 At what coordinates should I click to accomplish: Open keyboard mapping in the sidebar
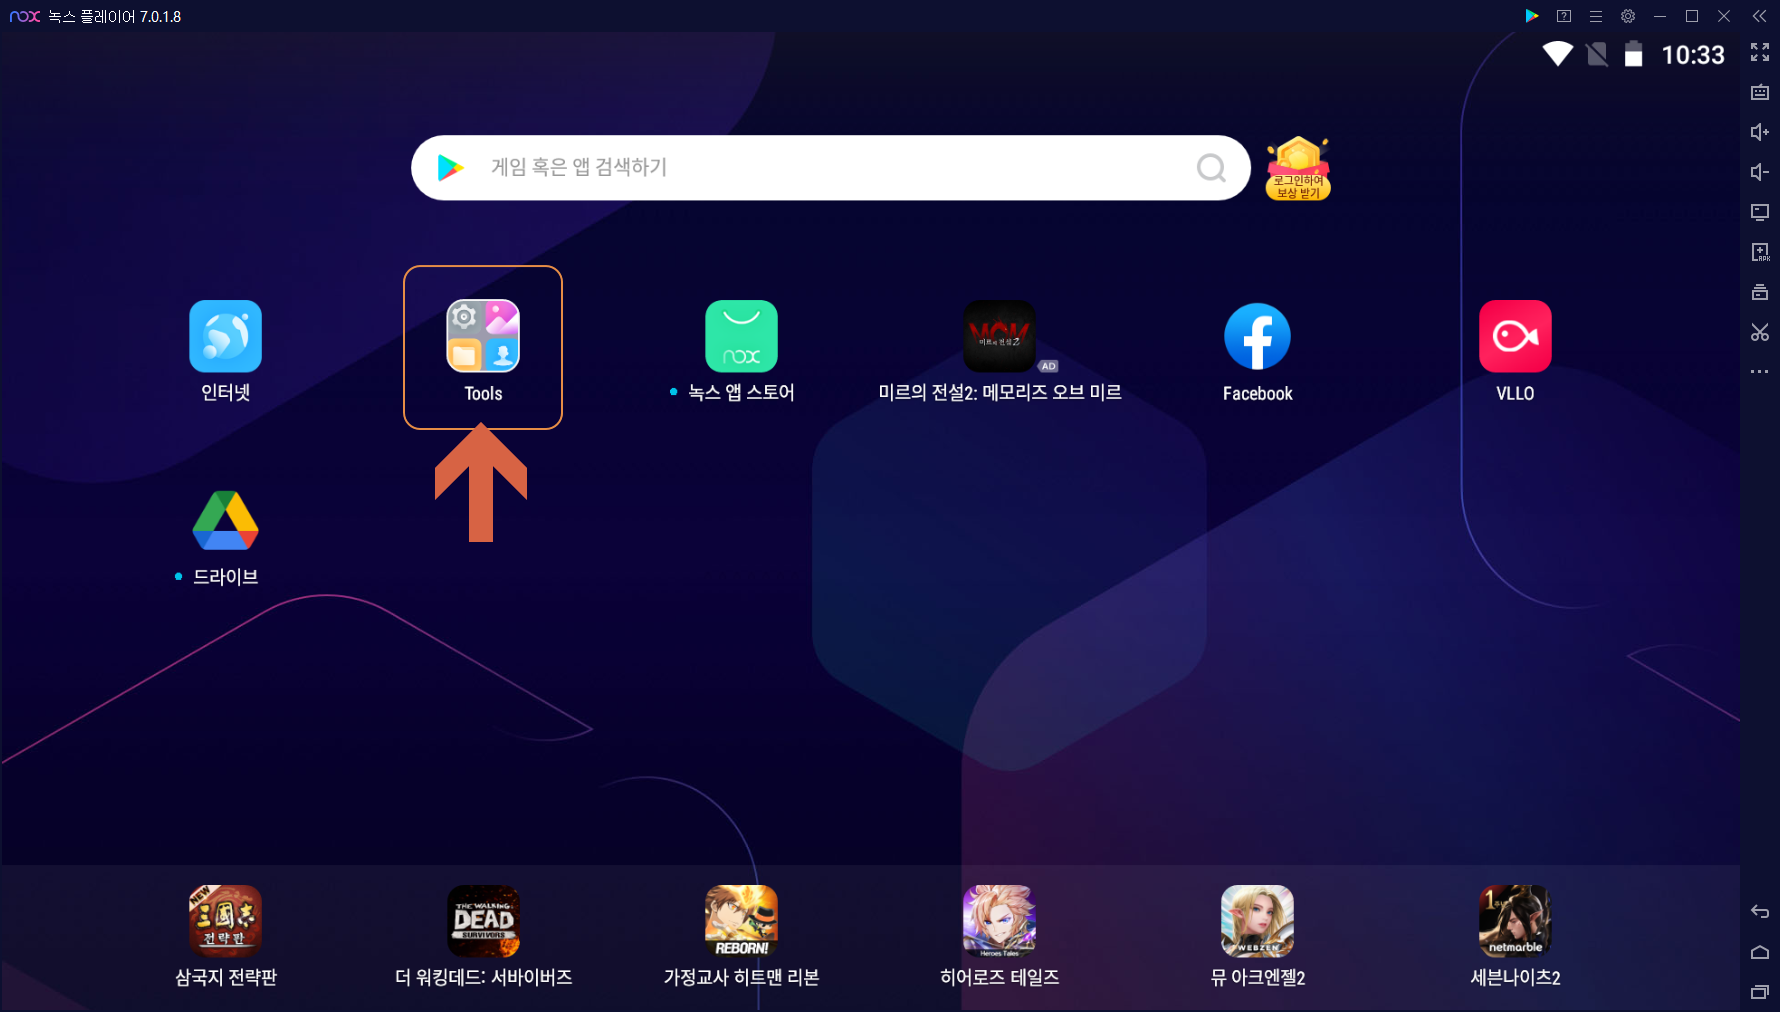point(1760,92)
